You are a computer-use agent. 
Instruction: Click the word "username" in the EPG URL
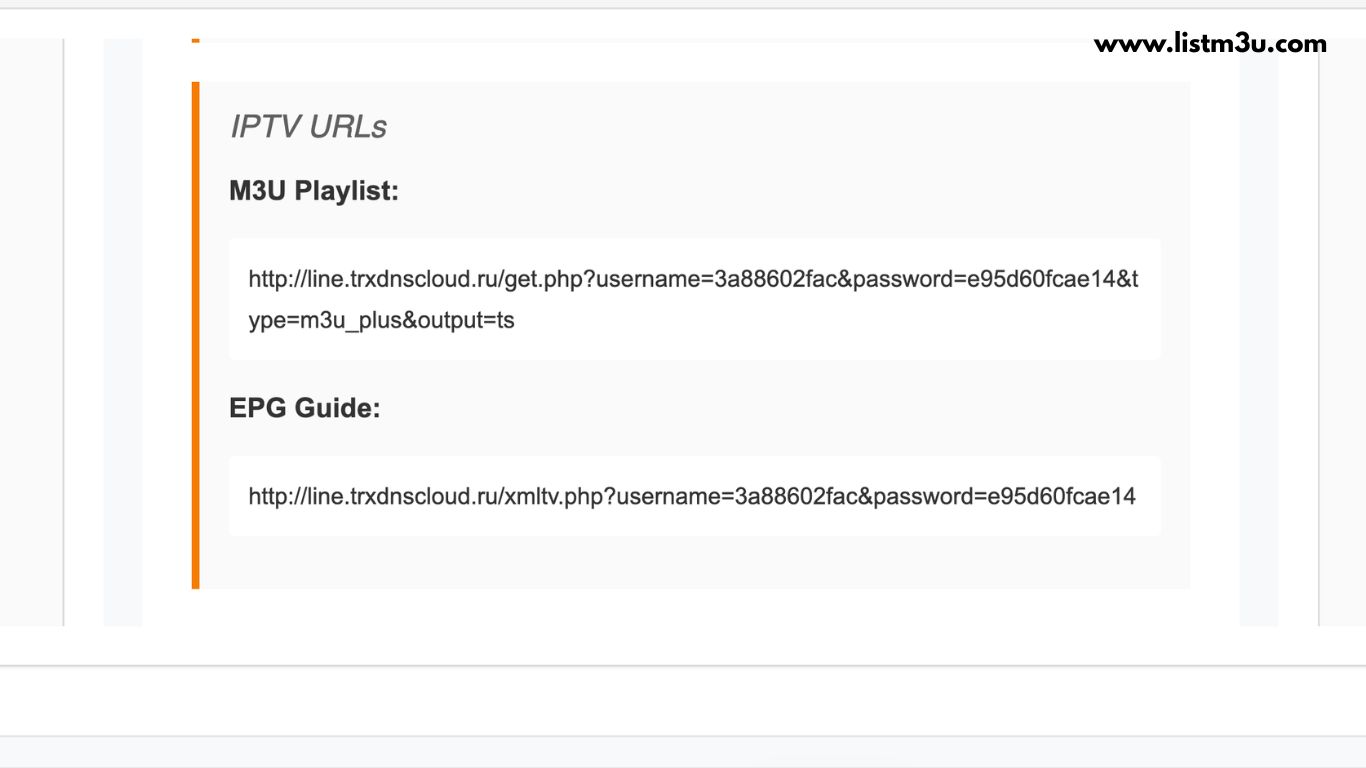click(x=667, y=496)
